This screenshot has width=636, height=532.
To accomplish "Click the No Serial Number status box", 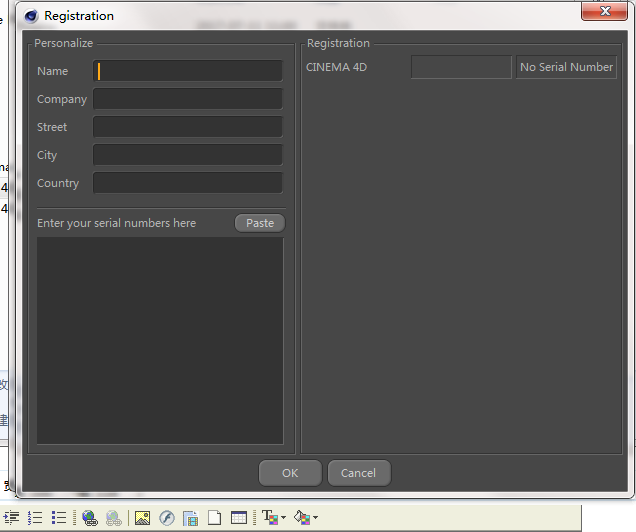I will pos(566,67).
